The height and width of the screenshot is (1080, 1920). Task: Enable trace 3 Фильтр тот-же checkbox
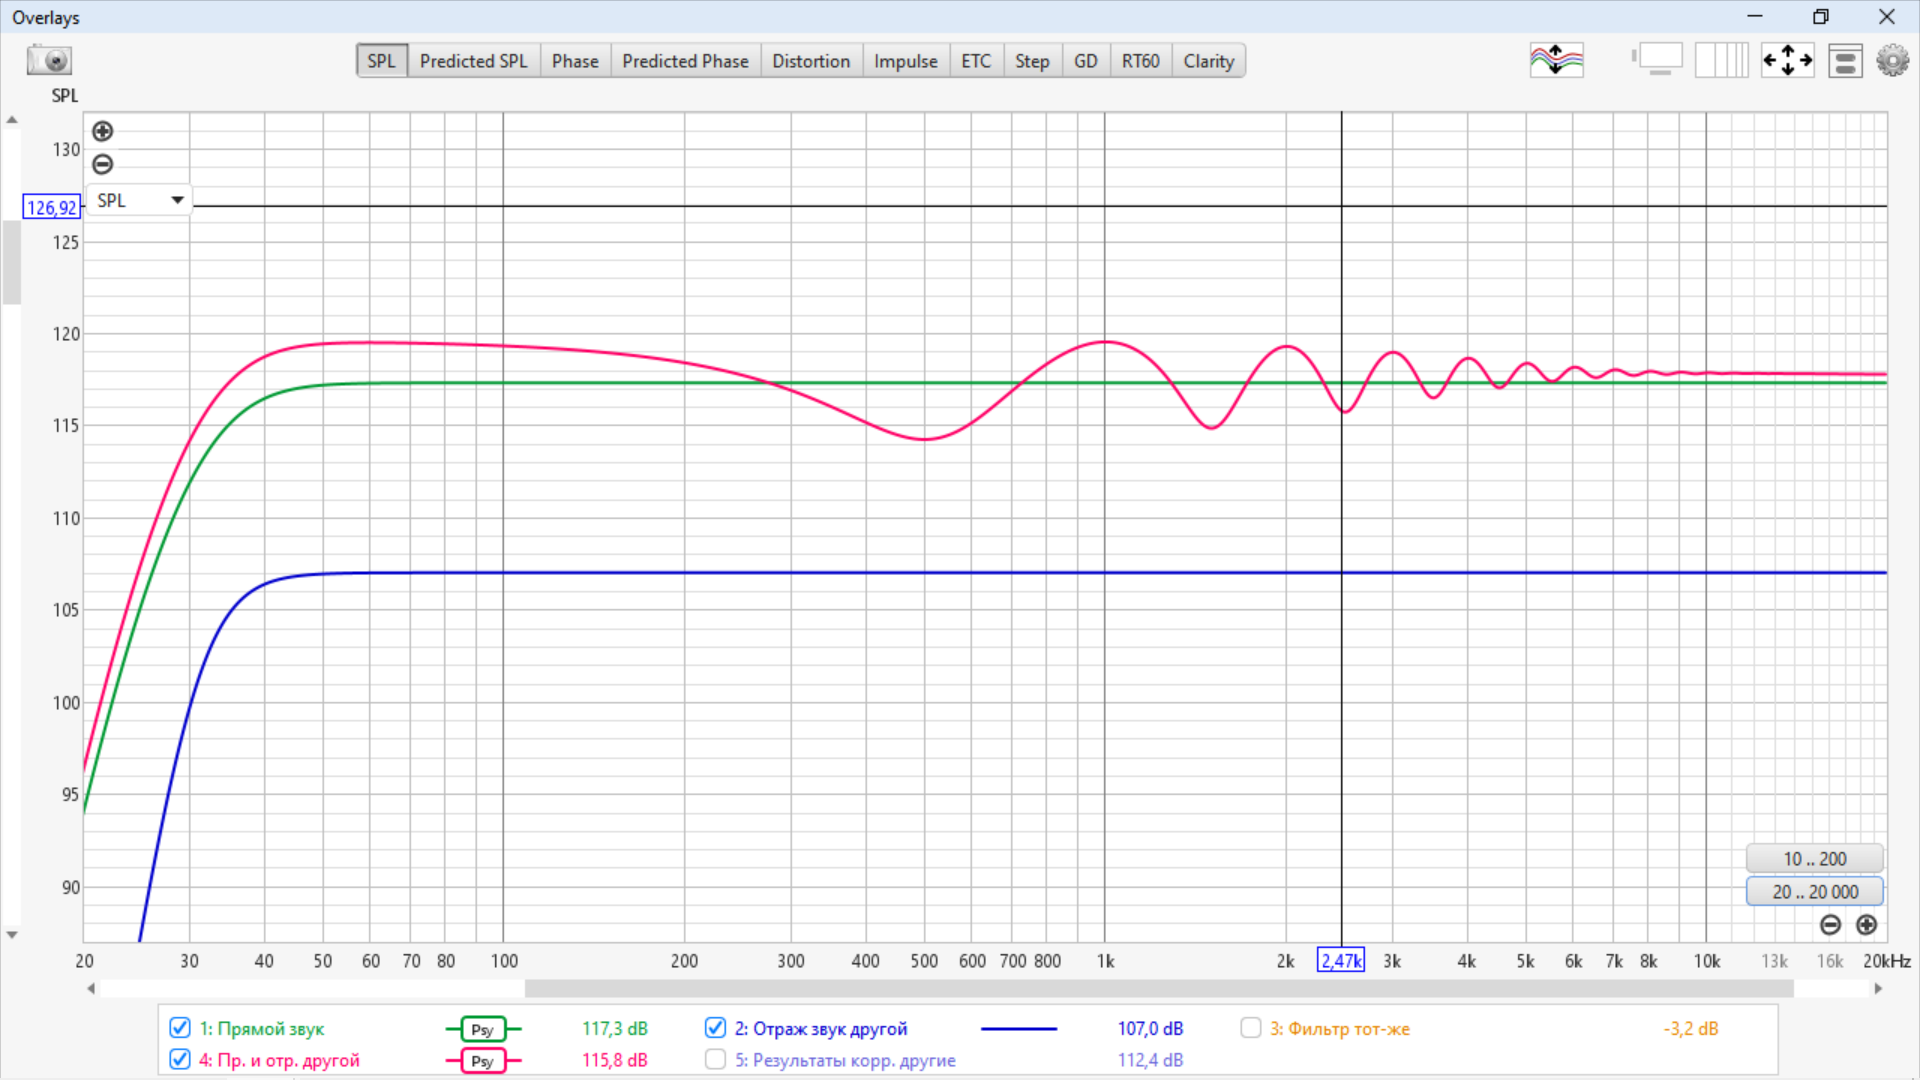(x=1250, y=1028)
